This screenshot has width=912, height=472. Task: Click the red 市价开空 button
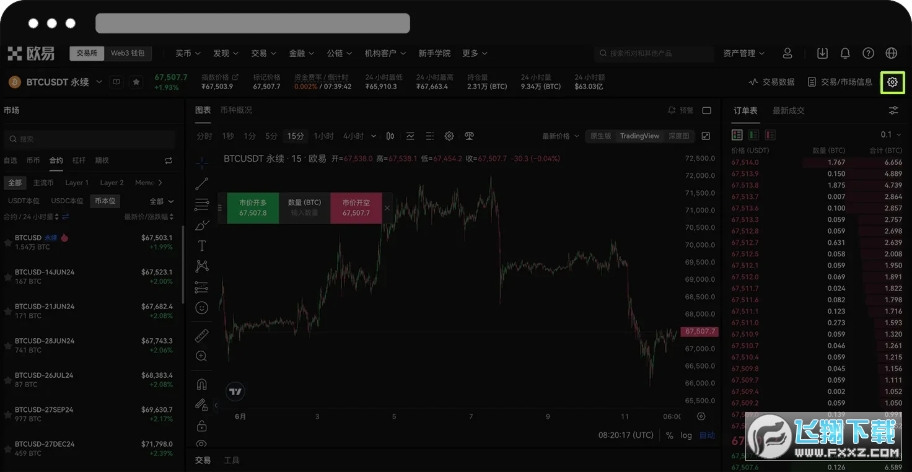click(x=356, y=207)
